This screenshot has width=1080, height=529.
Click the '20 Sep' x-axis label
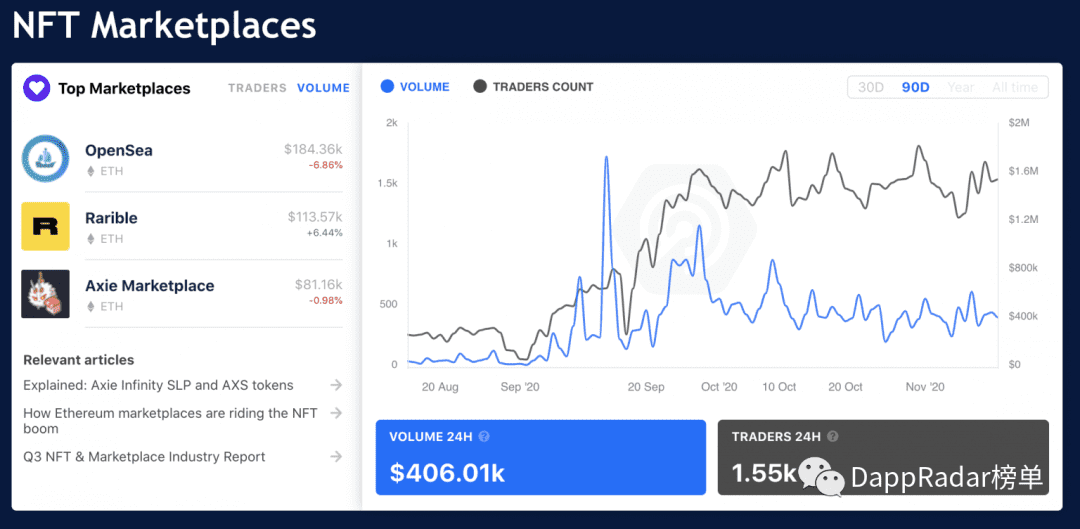[x=646, y=387]
